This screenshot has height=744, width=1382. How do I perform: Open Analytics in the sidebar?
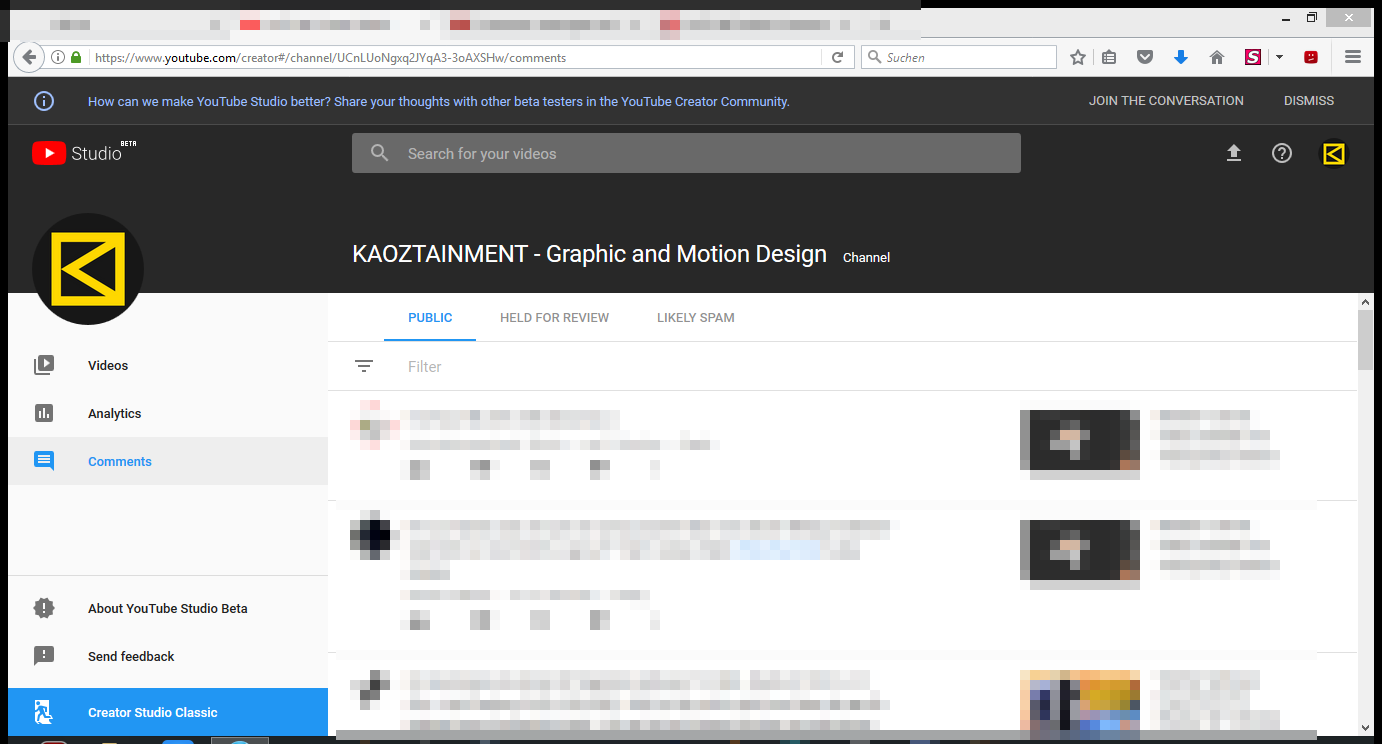[x=114, y=414]
